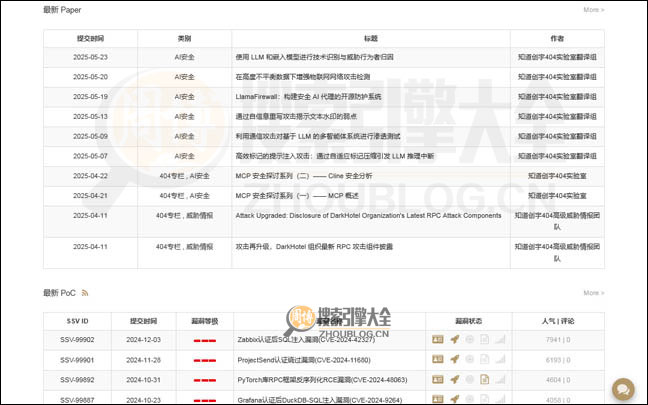The height and width of the screenshot is (405, 648).
Task: Click the PoC rocket icon in SSV-99901 row
Action: point(455,359)
